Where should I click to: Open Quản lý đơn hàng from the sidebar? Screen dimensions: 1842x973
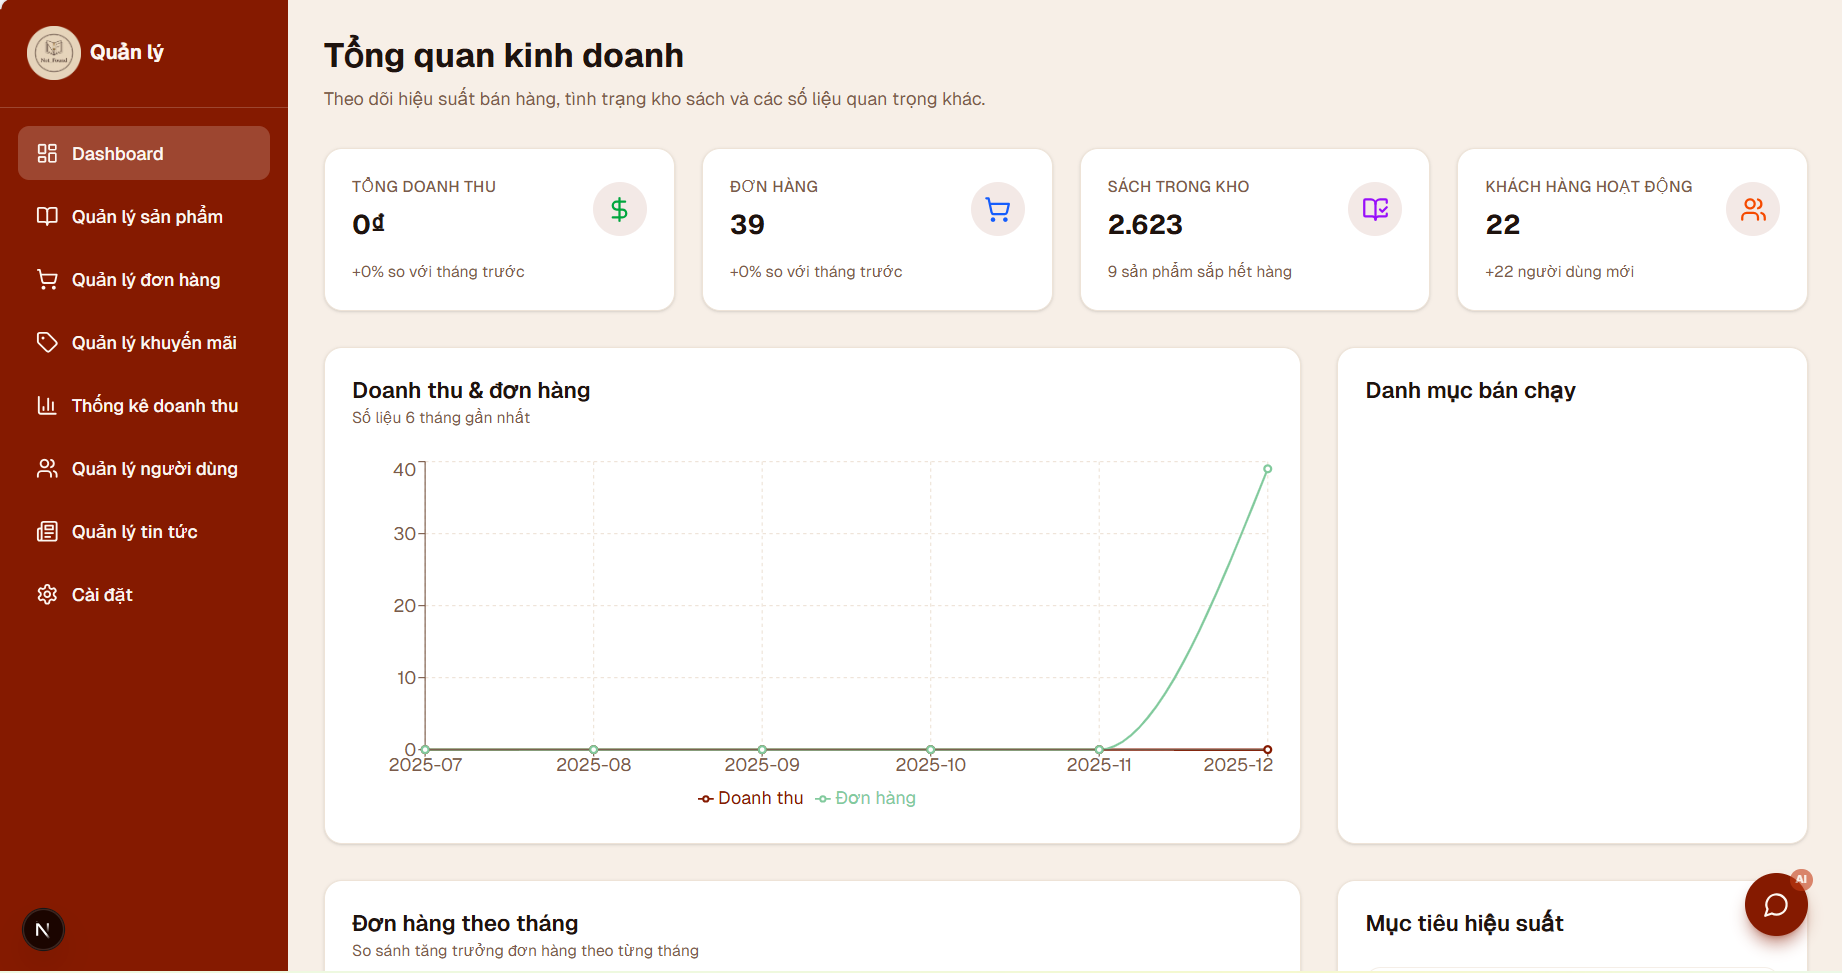(x=145, y=279)
